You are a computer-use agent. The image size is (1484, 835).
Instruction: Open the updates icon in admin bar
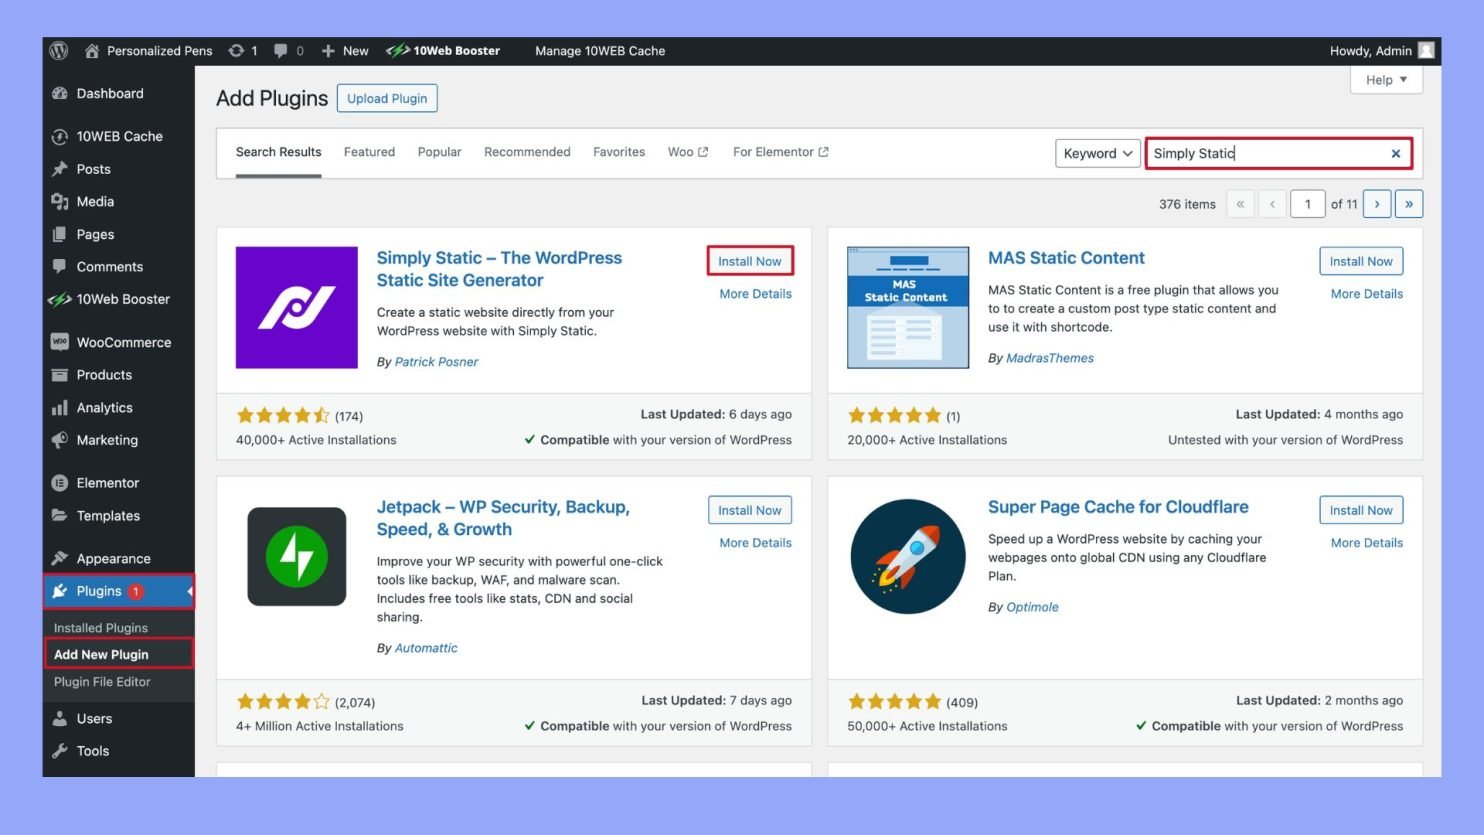click(x=237, y=50)
